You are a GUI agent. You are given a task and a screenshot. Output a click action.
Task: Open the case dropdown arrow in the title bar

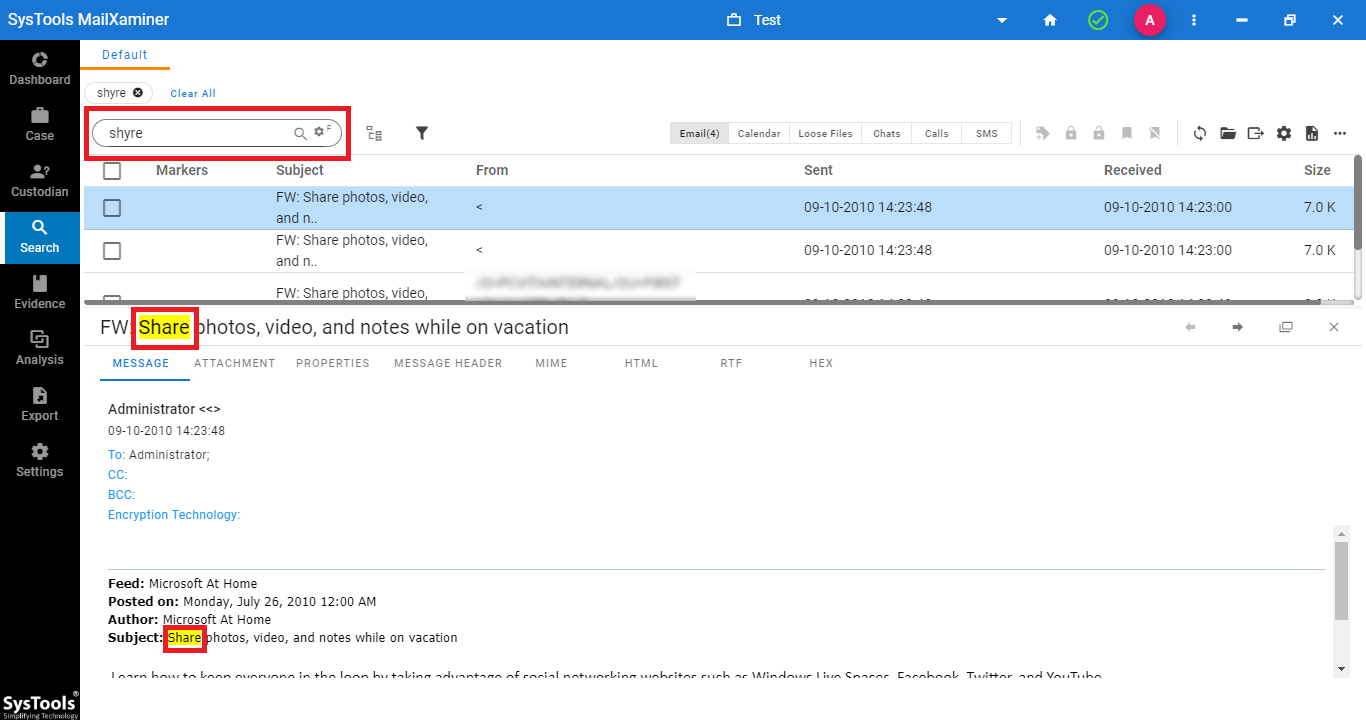coord(1002,20)
